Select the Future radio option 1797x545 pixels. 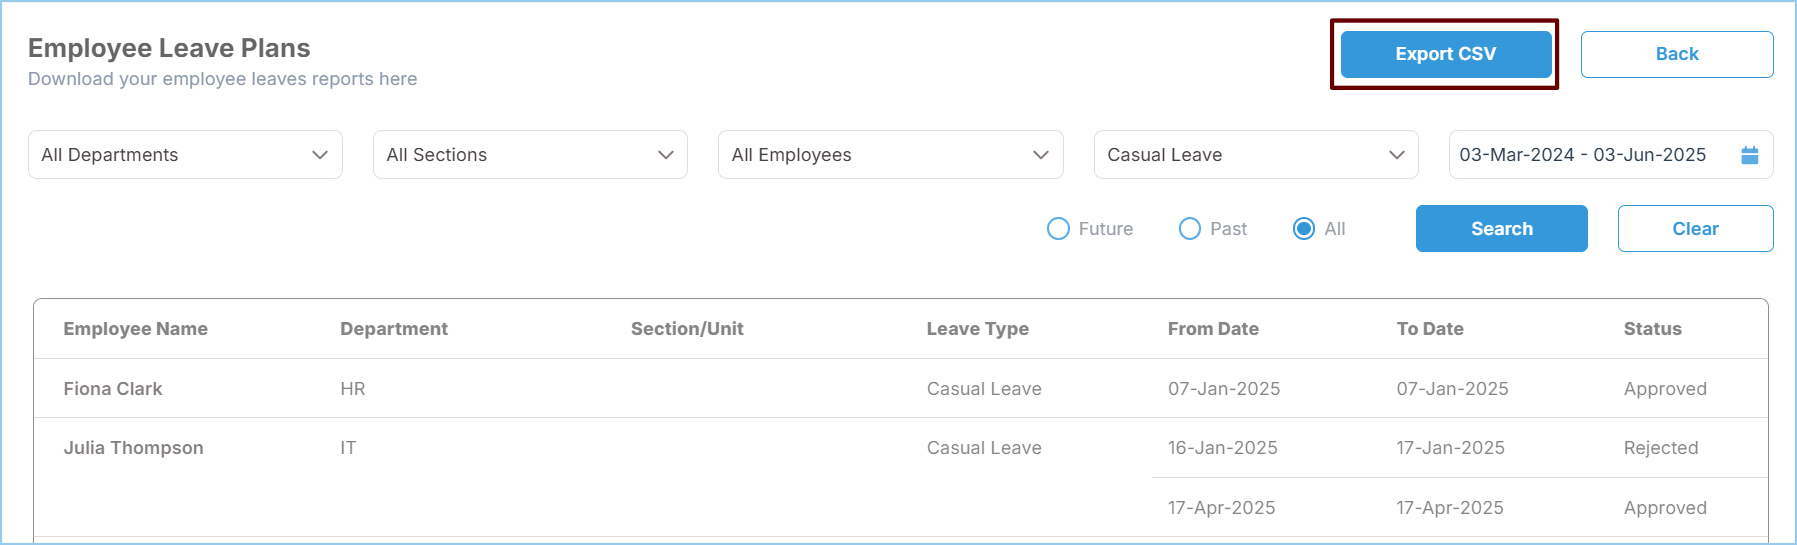pos(1058,229)
